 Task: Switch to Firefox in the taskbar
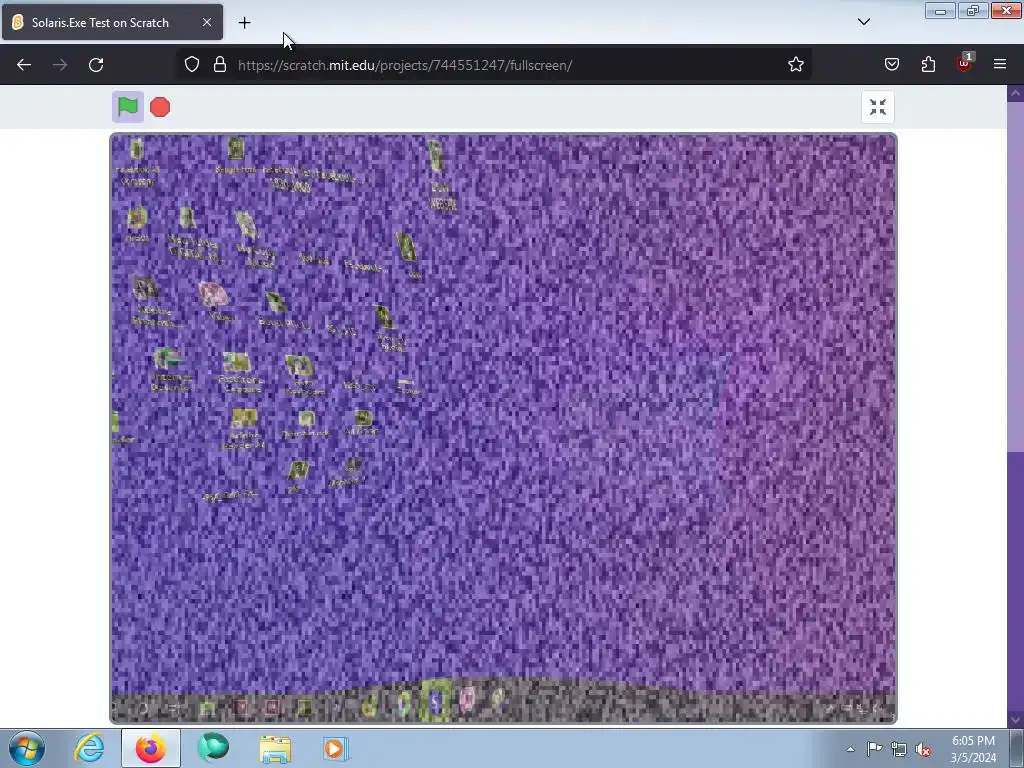(151, 748)
